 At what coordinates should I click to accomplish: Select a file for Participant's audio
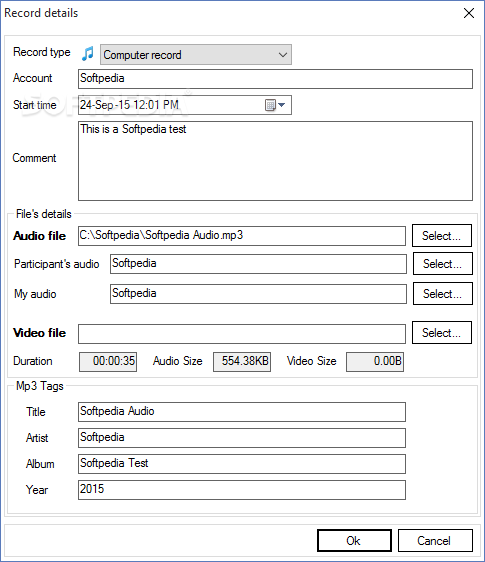point(443,264)
